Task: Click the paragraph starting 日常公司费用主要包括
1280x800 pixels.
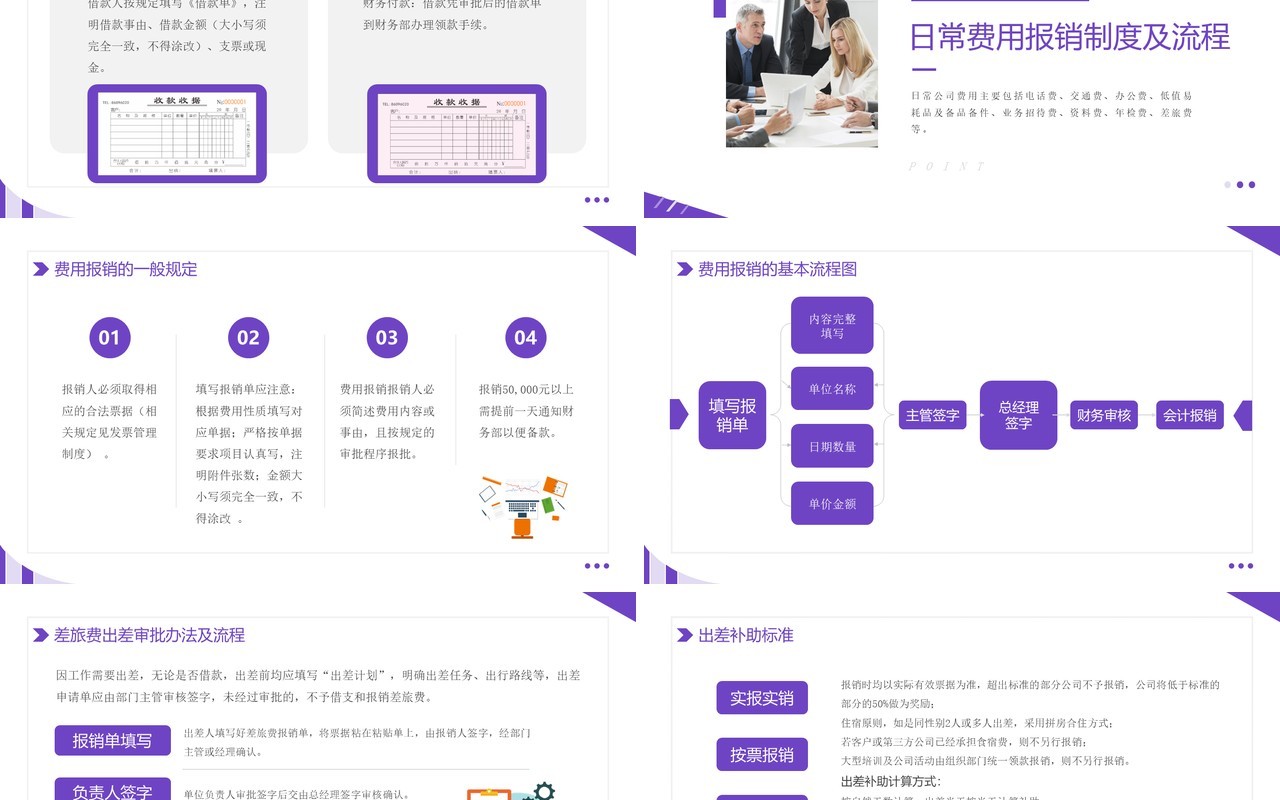Action: 1052,112
